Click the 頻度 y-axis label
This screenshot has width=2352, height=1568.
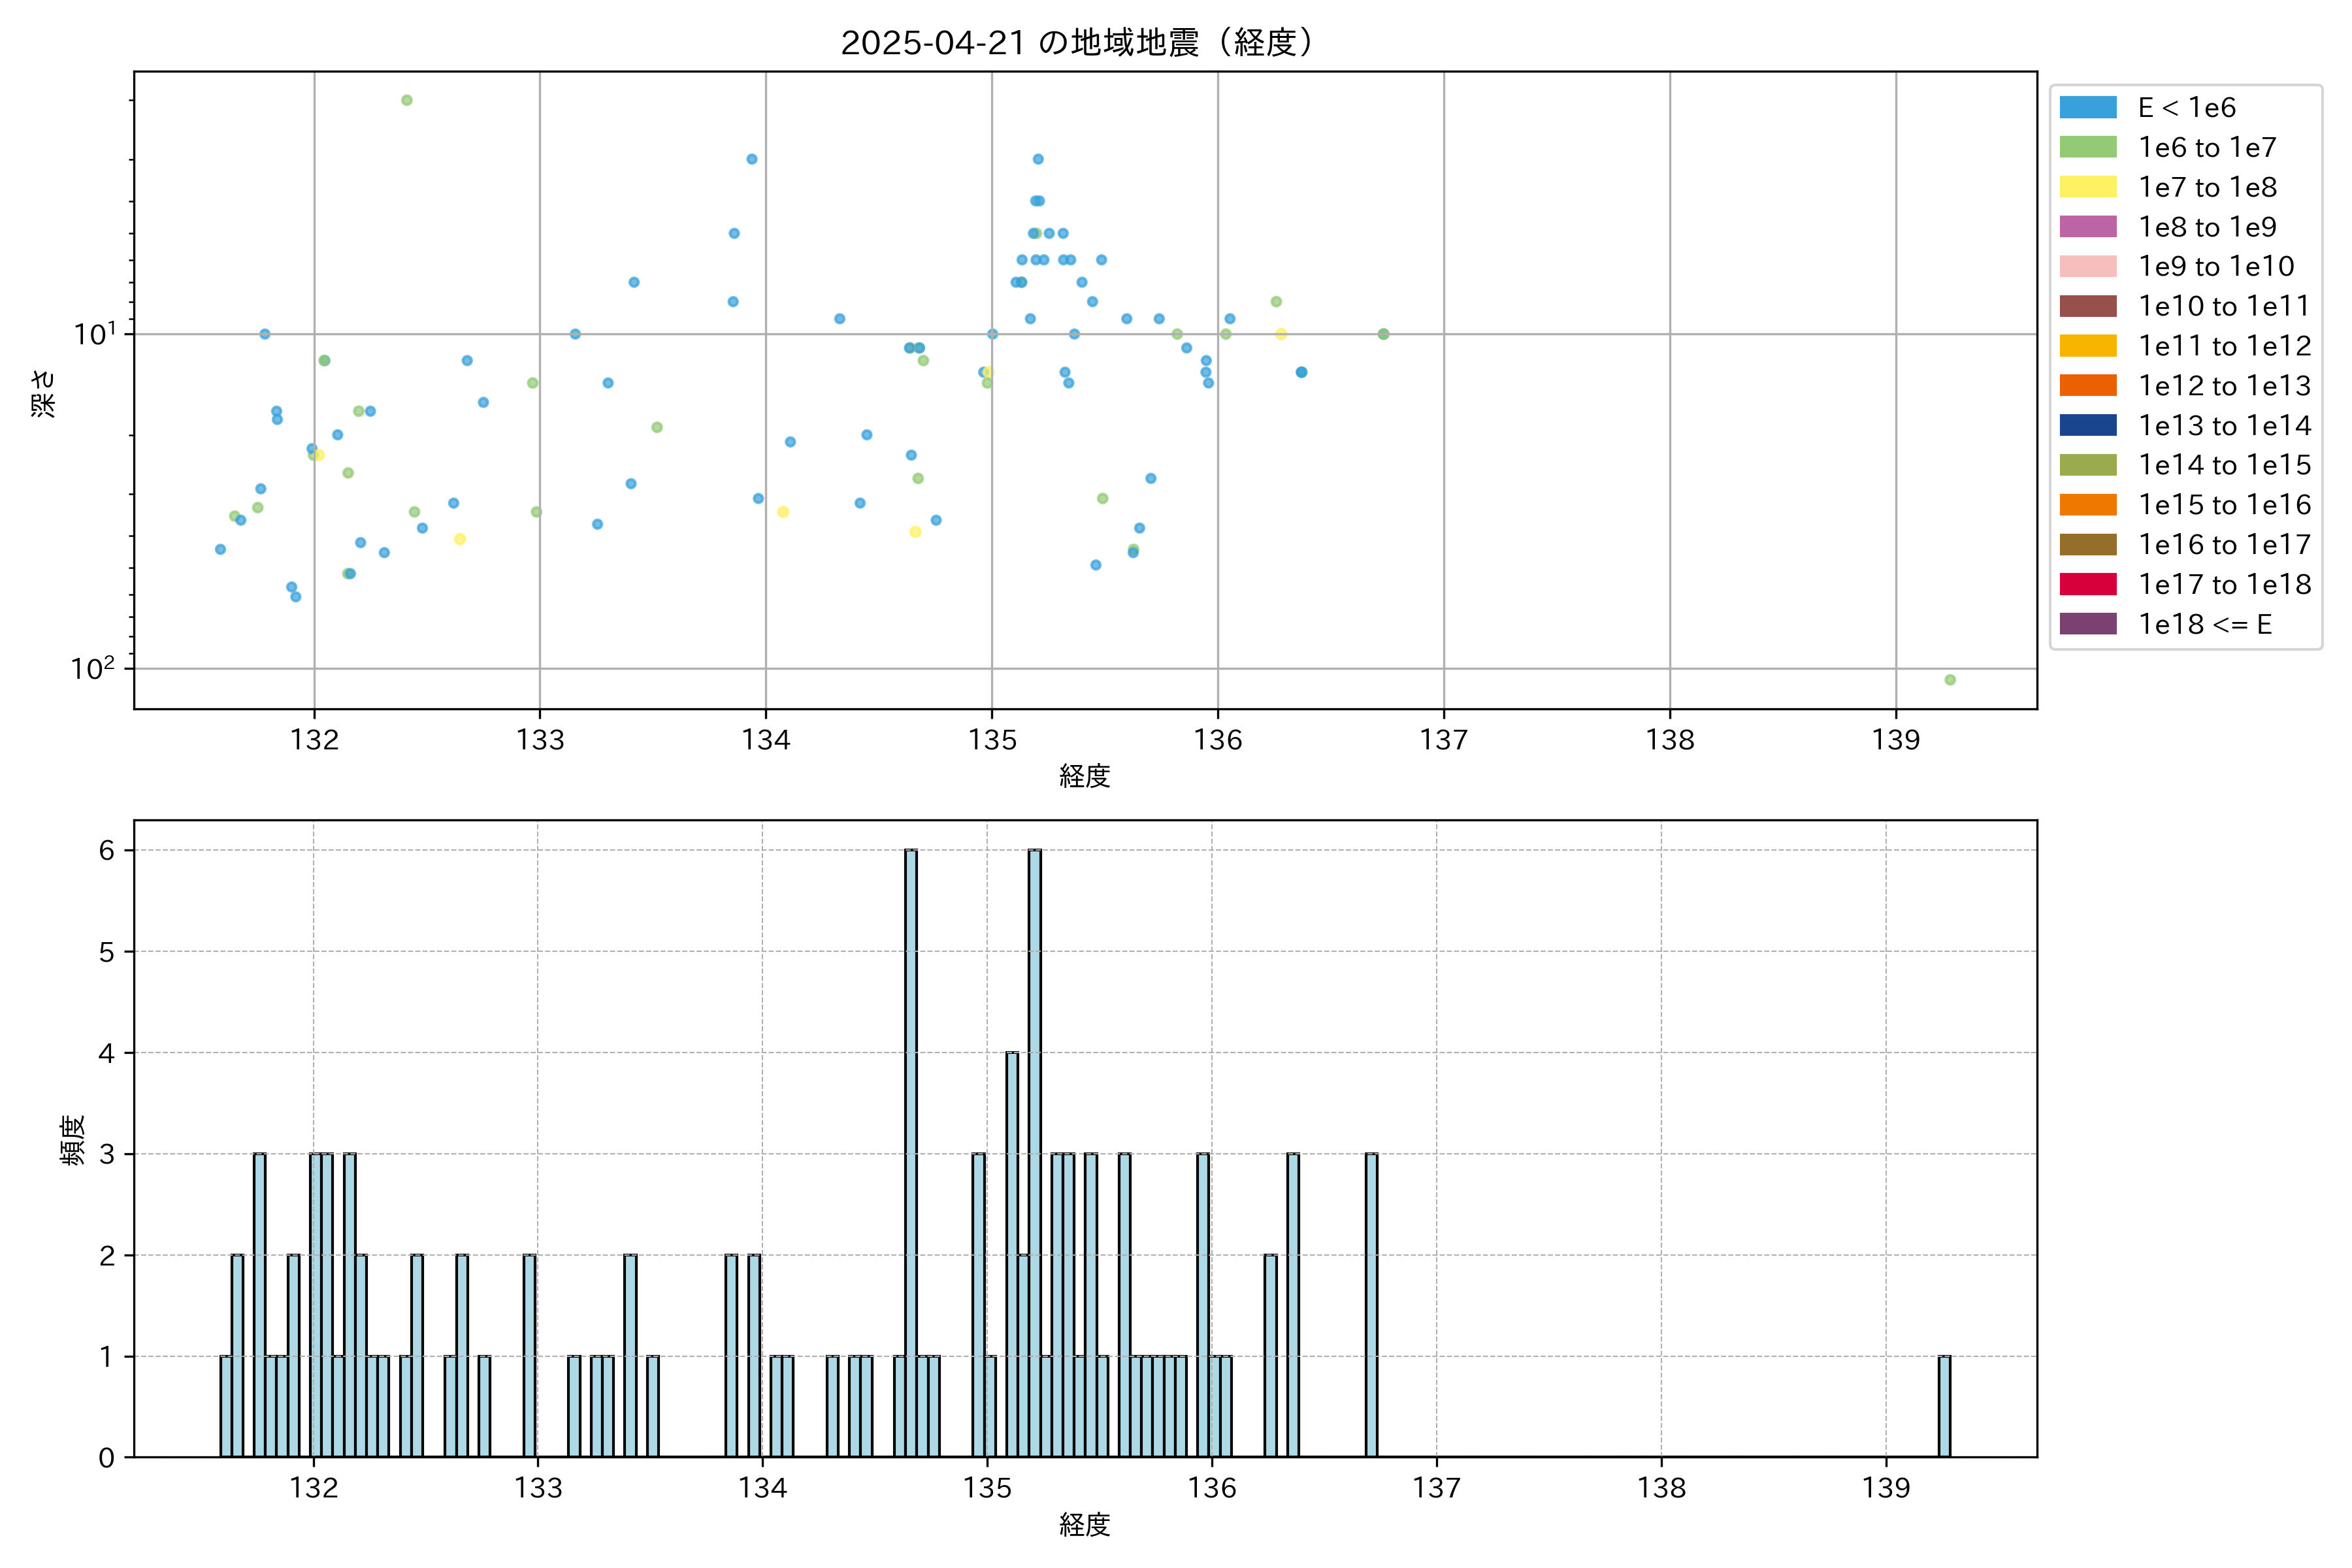(72, 1140)
